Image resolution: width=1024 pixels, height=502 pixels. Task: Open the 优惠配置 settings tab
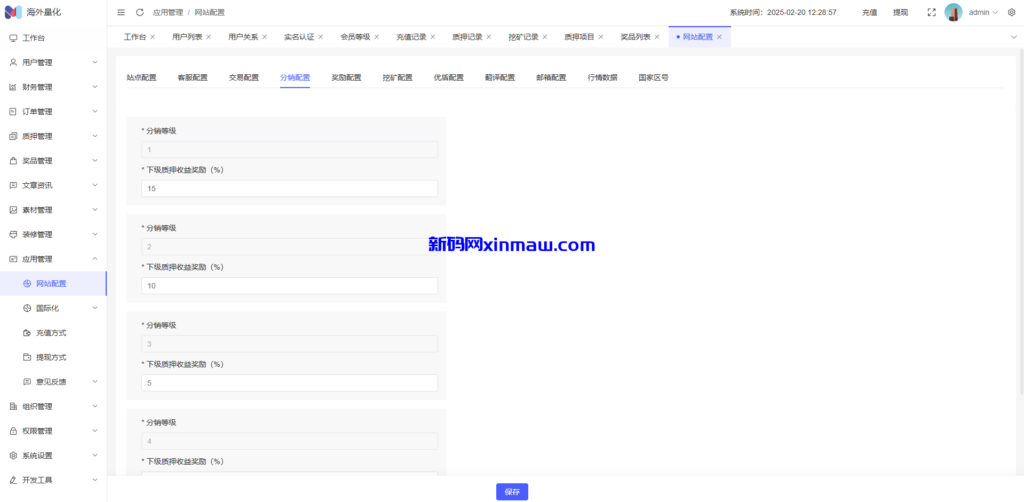click(x=449, y=78)
